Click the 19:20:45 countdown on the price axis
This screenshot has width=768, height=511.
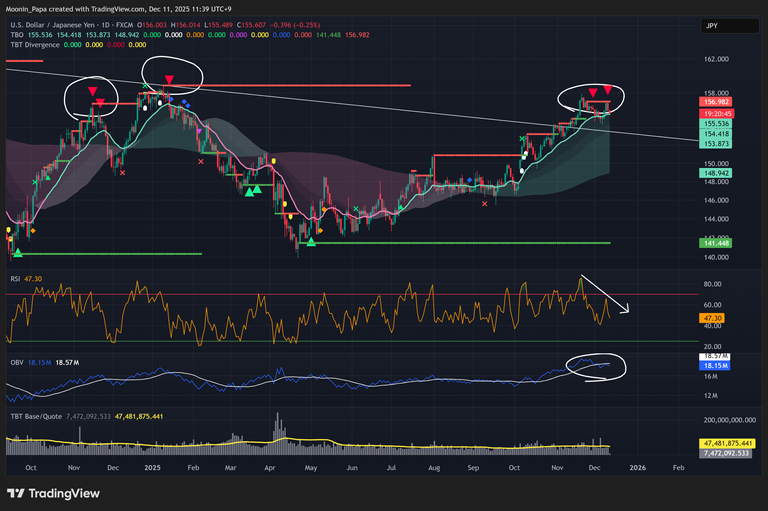coord(714,113)
